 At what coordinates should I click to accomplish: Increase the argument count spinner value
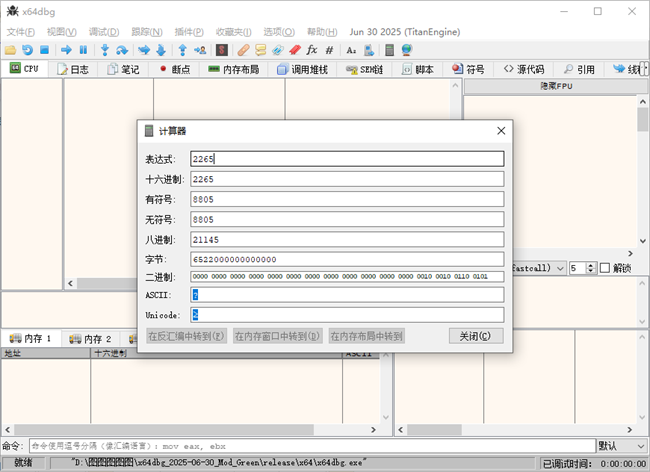[589, 264]
